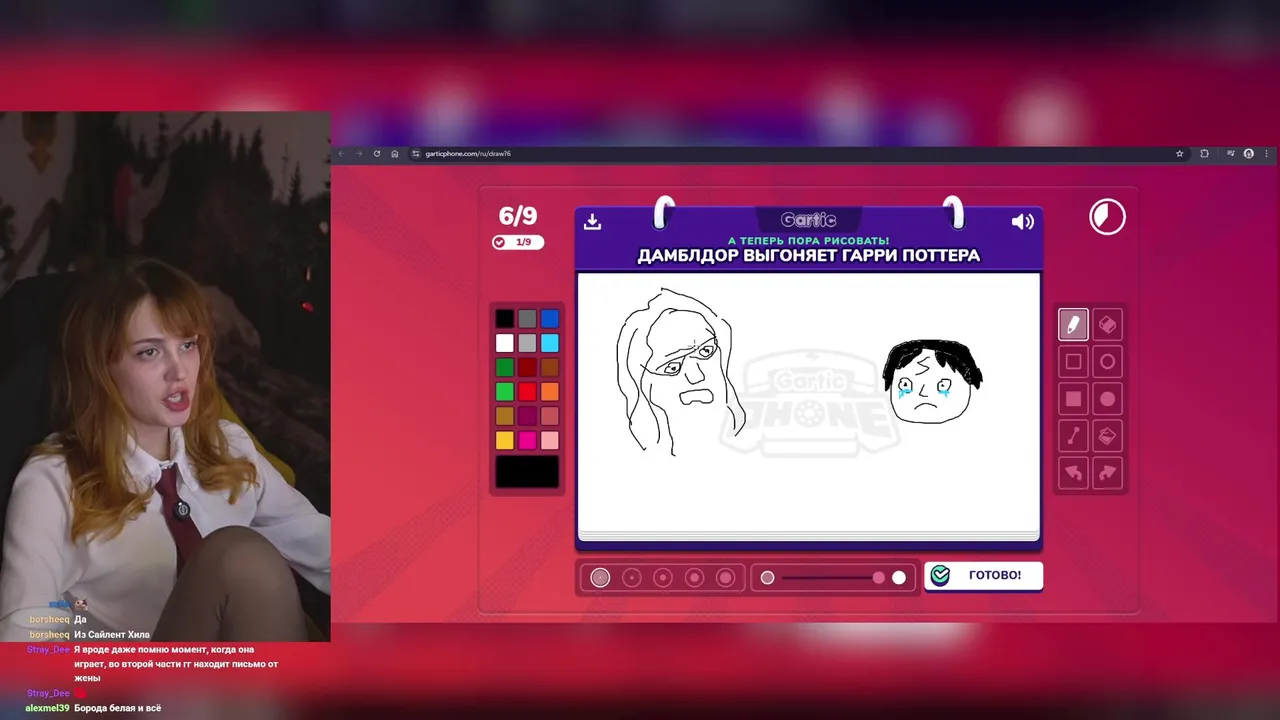Click the round timer icon
The width and height of the screenshot is (1280, 720).
click(x=1107, y=217)
